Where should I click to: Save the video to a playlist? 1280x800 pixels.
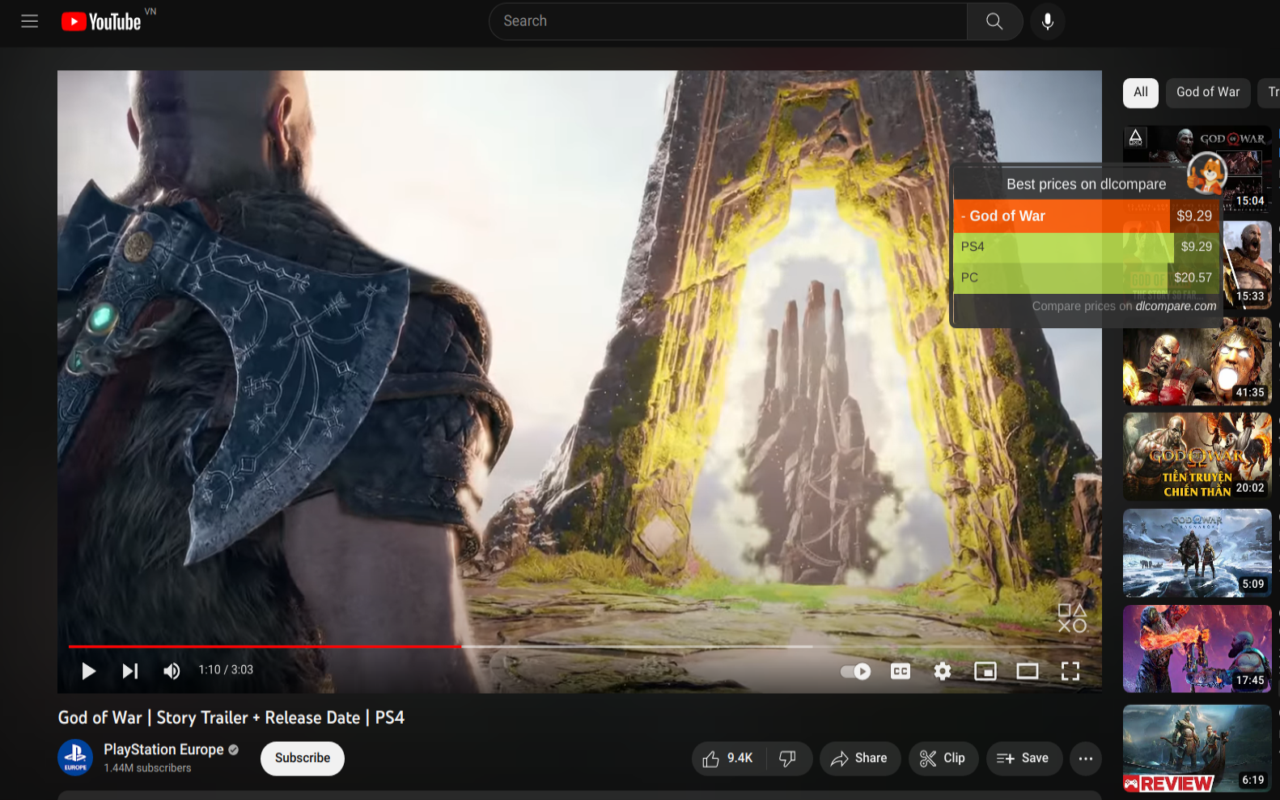(x=1024, y=759)
